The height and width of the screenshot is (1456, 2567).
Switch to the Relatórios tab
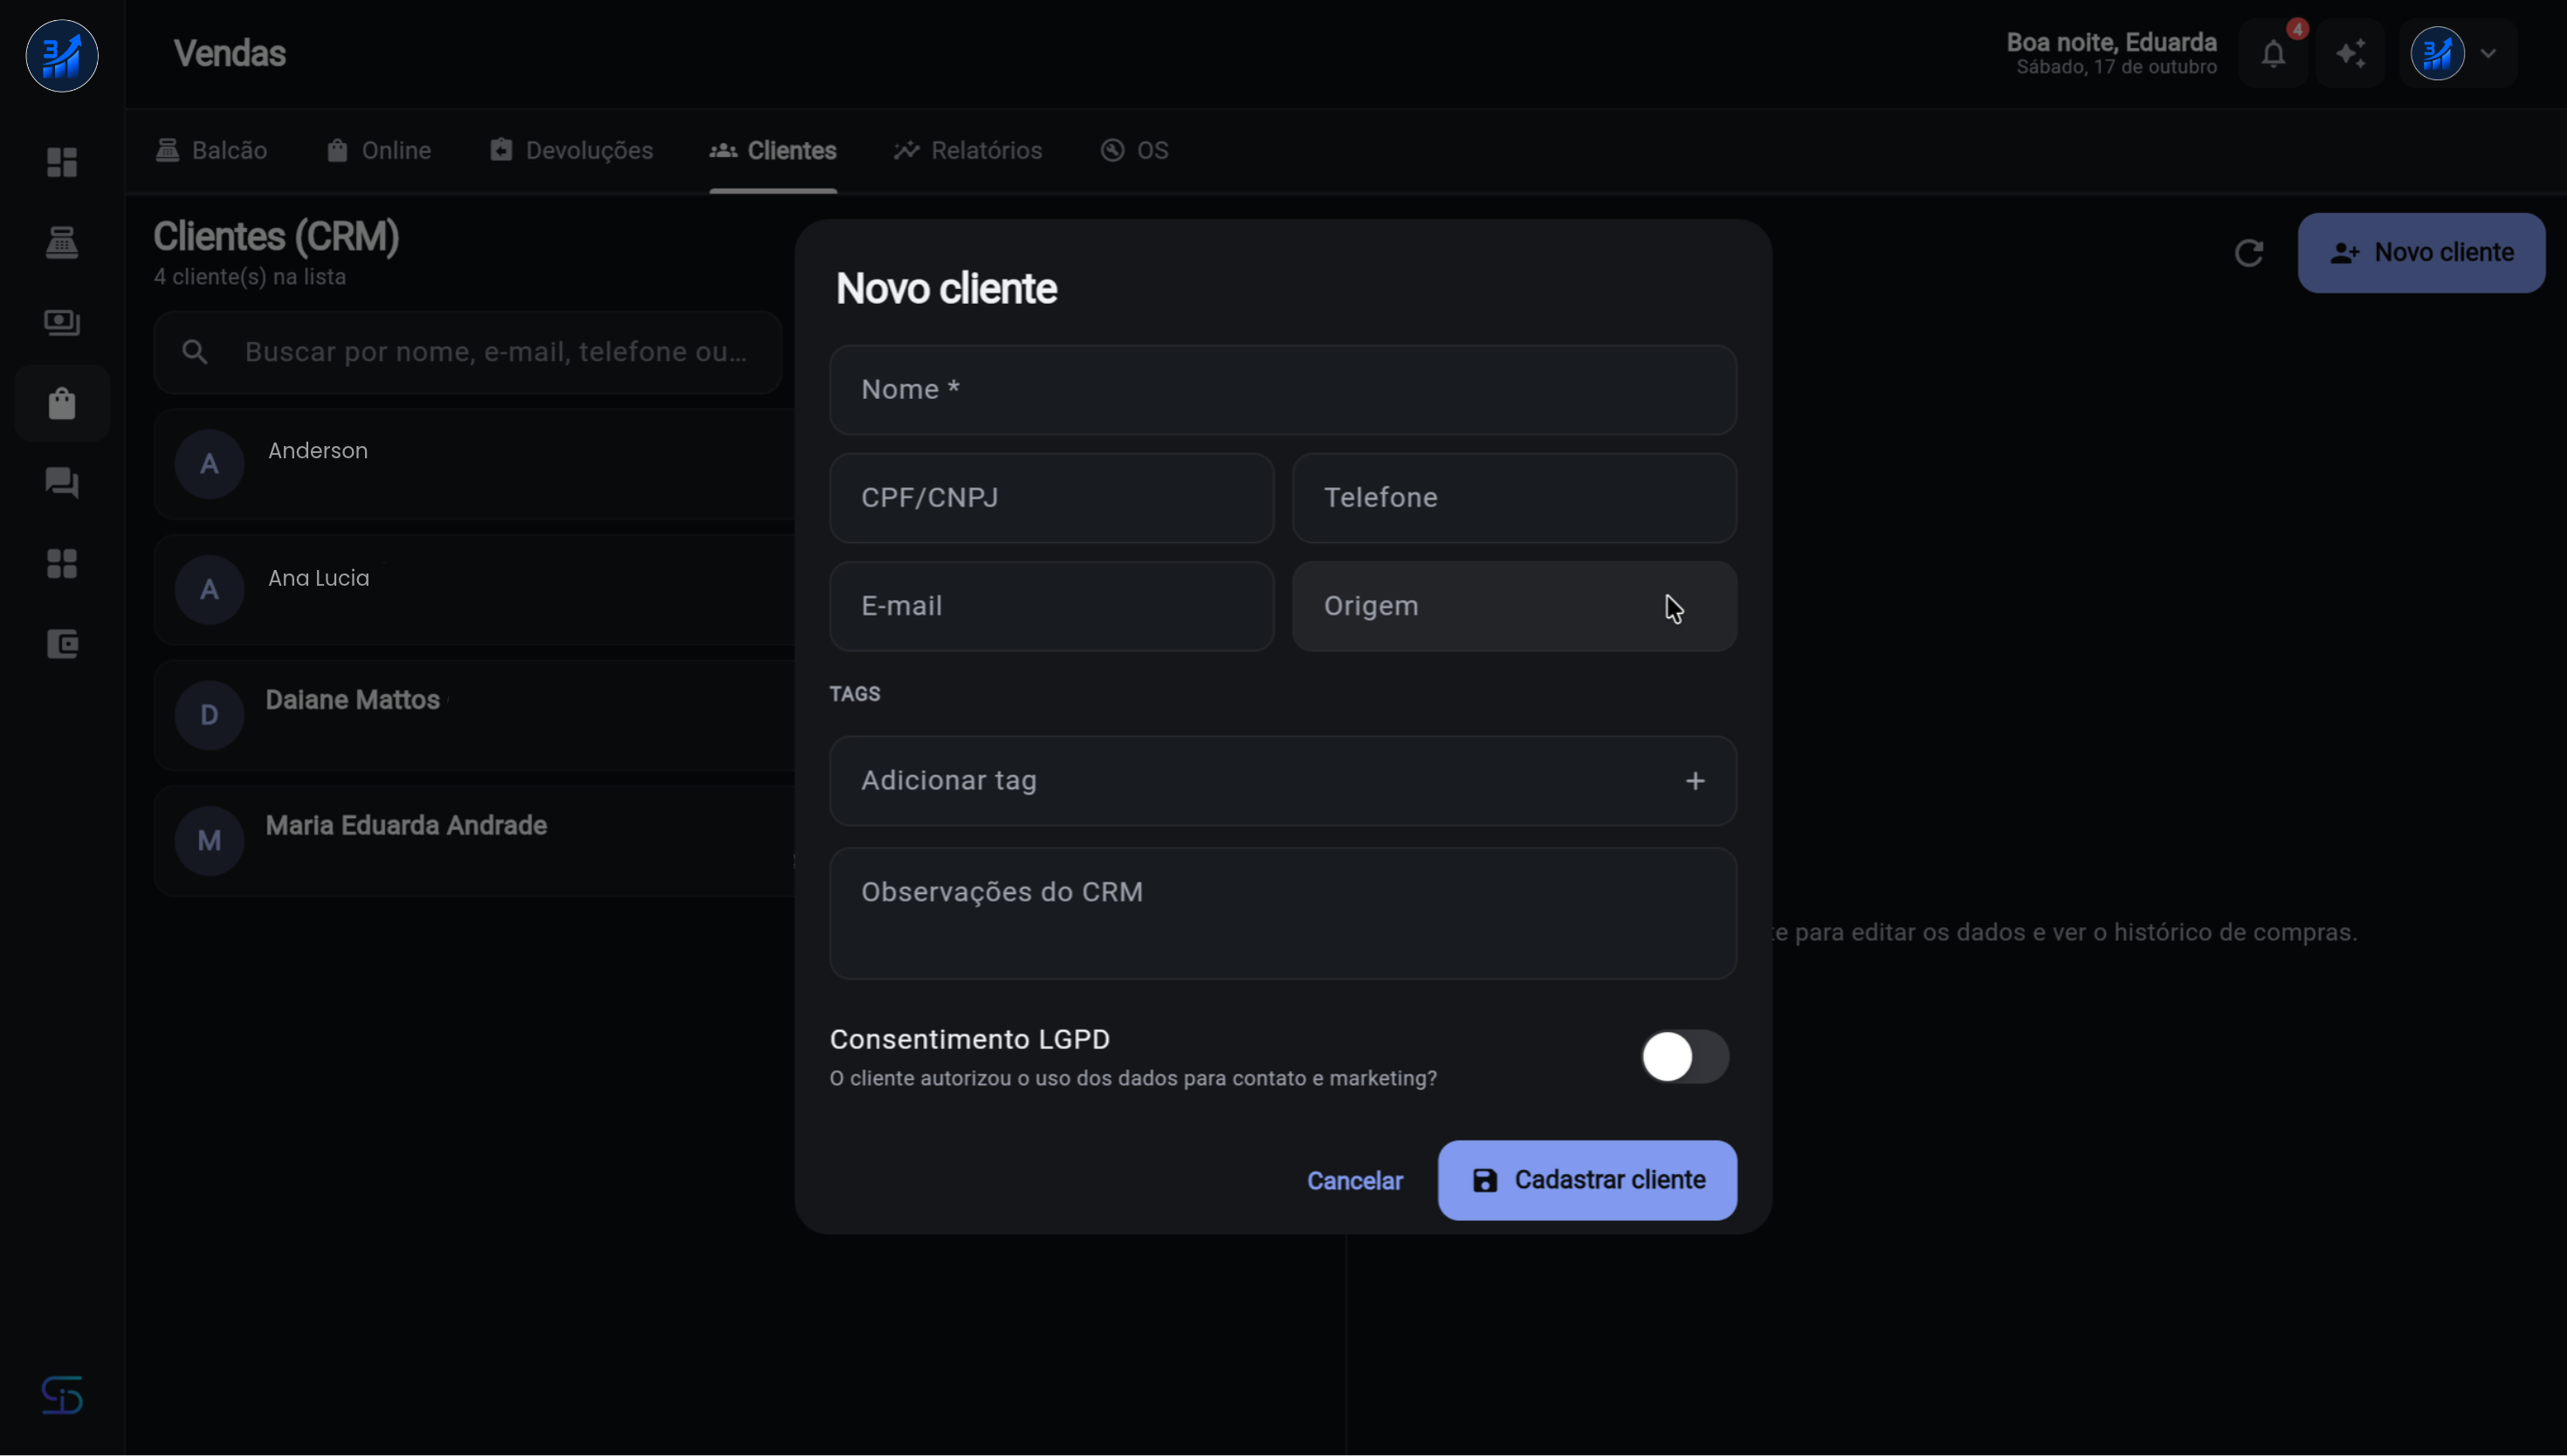968,151
